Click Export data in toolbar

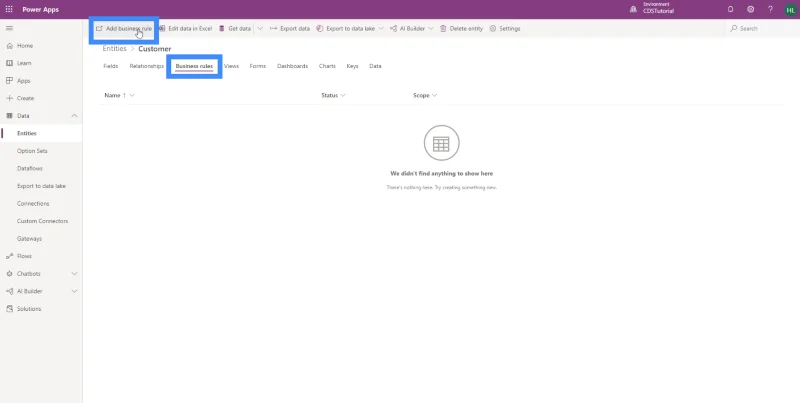[290, 29]
